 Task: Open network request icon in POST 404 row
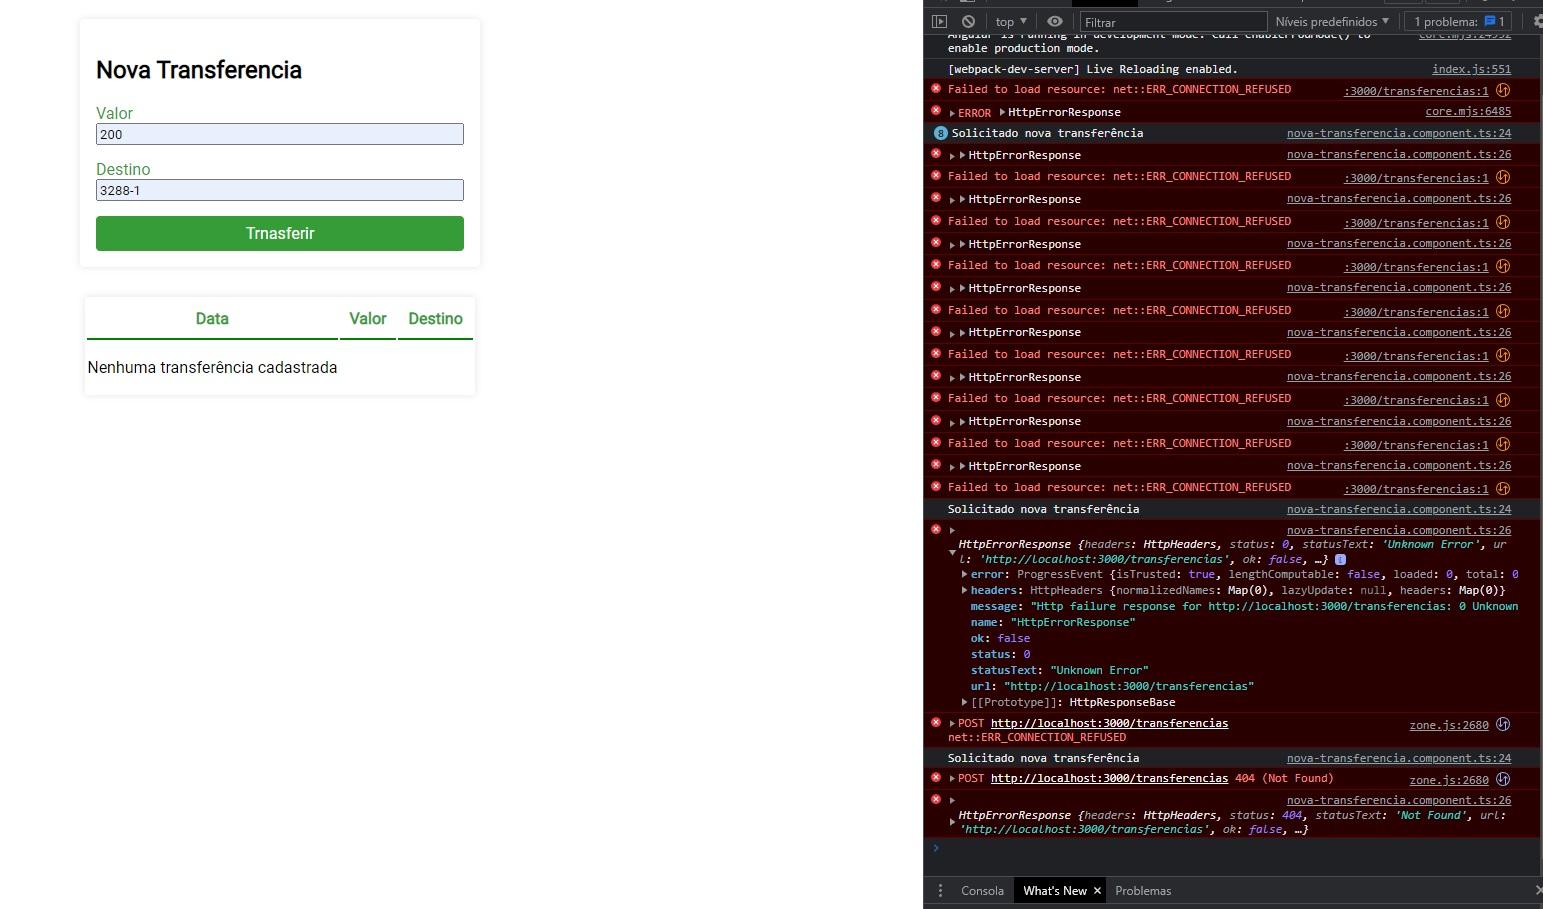(x=1502, y=779)
